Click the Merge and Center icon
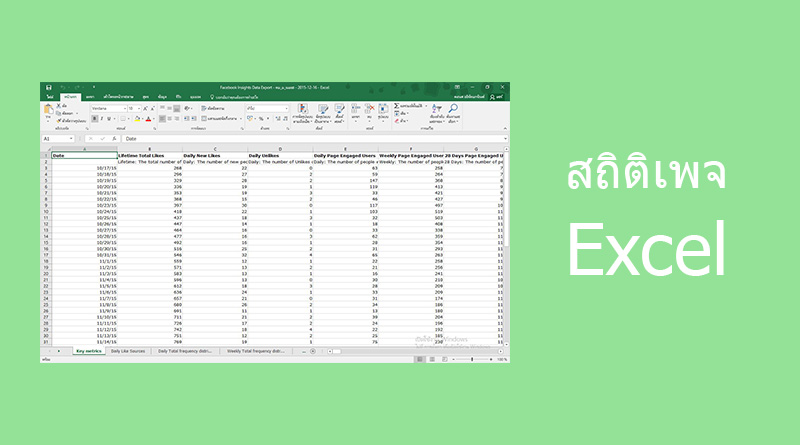This screenshot has width=800, height=445. (x=204, y=119)
